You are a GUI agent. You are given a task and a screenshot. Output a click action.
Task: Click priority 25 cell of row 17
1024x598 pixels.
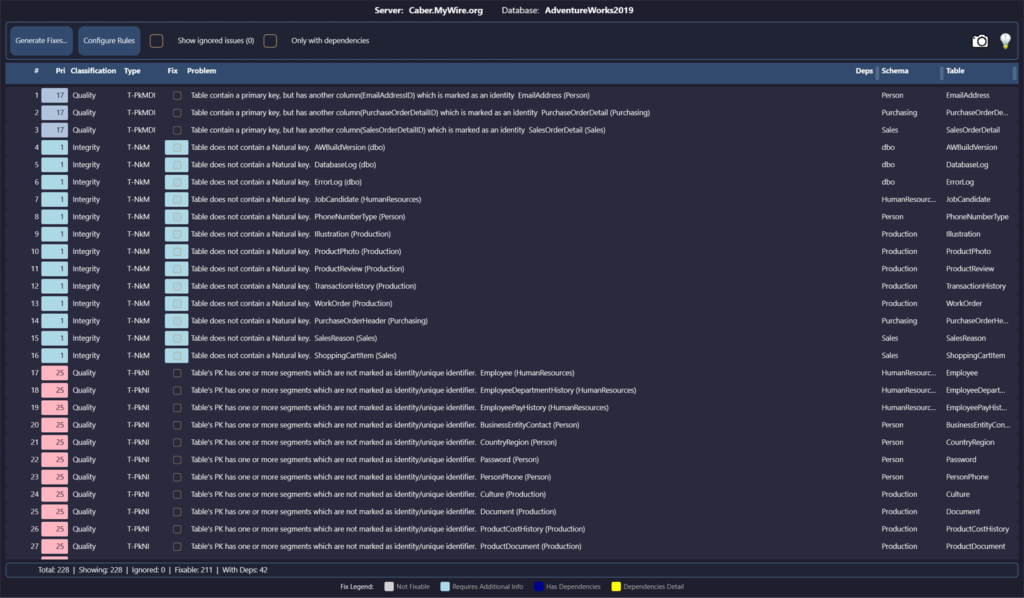55,373
